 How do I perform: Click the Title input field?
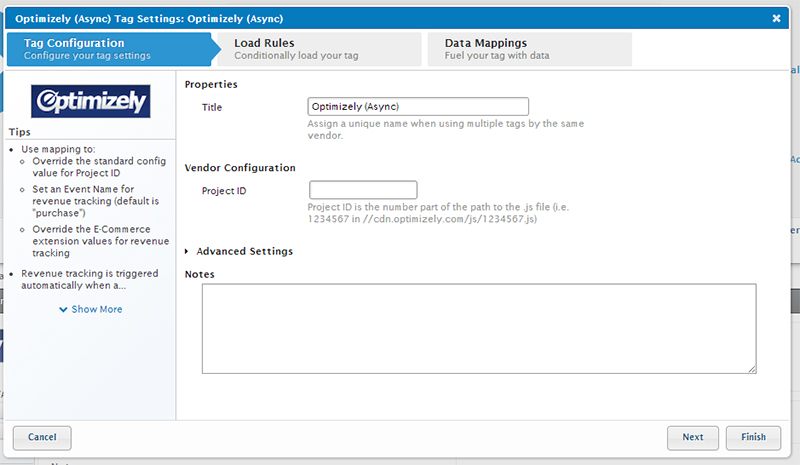418,106
